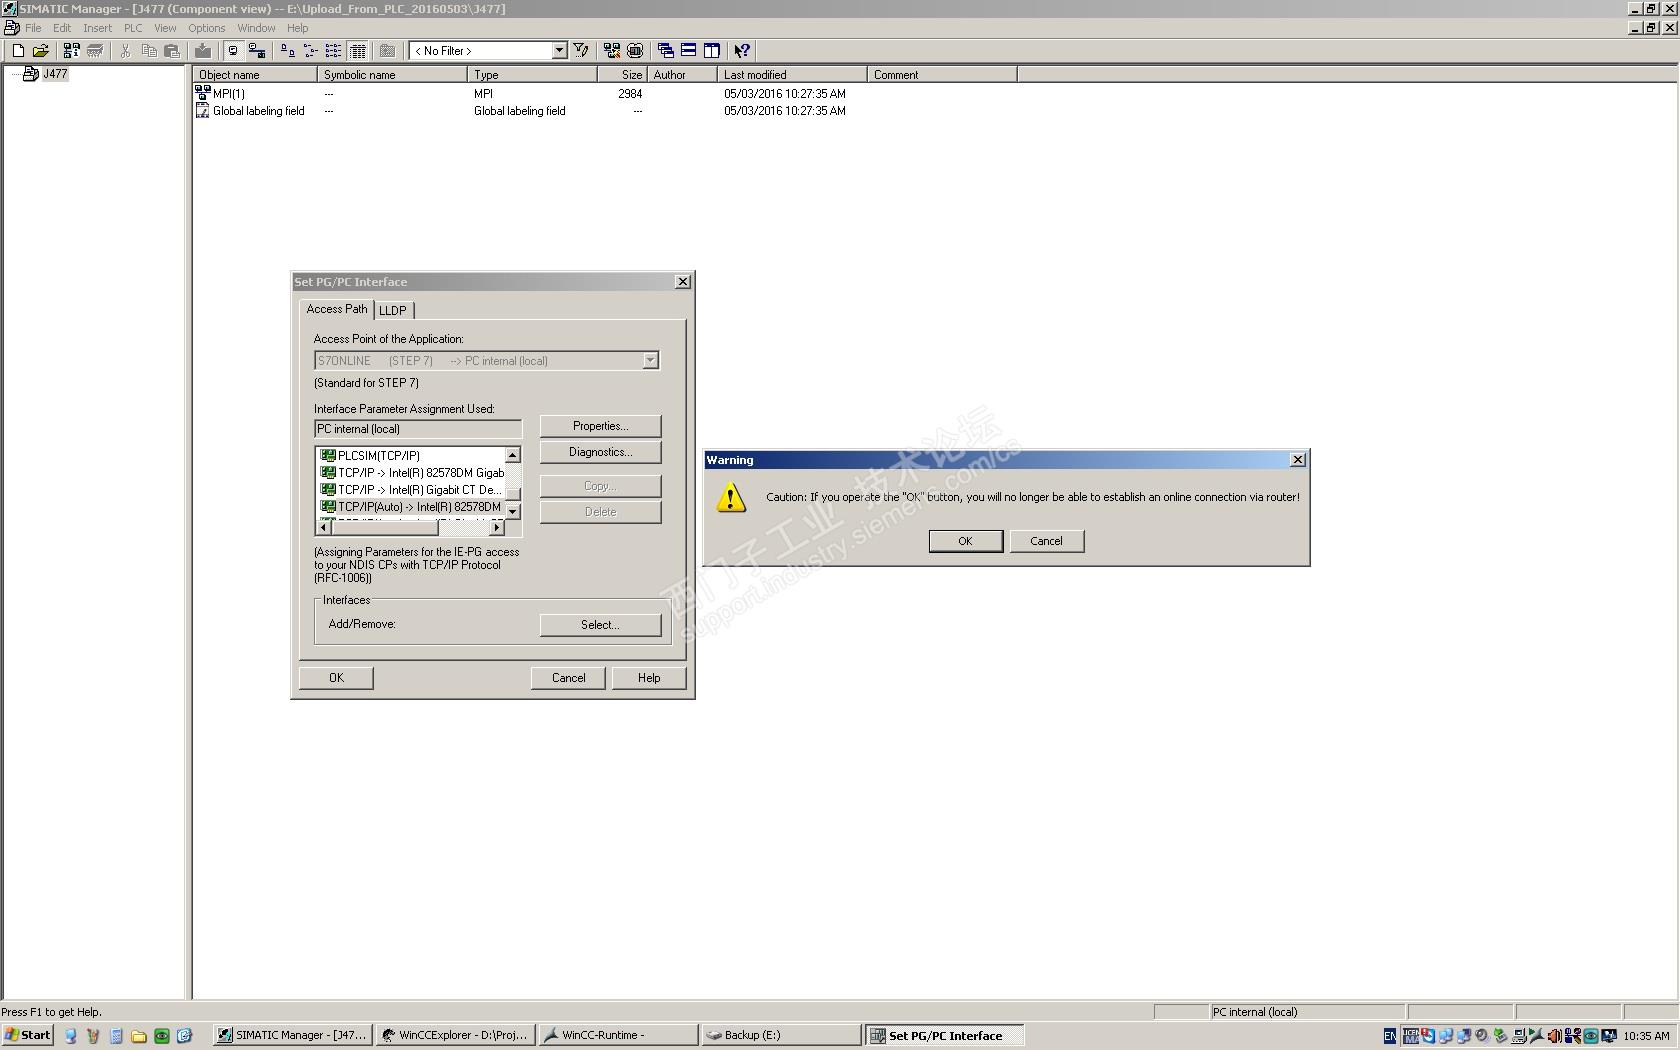Viewport: 1680px width, 1050px height.
Task: Switch to Large Icons view
Action: click(x=287, y=51)
